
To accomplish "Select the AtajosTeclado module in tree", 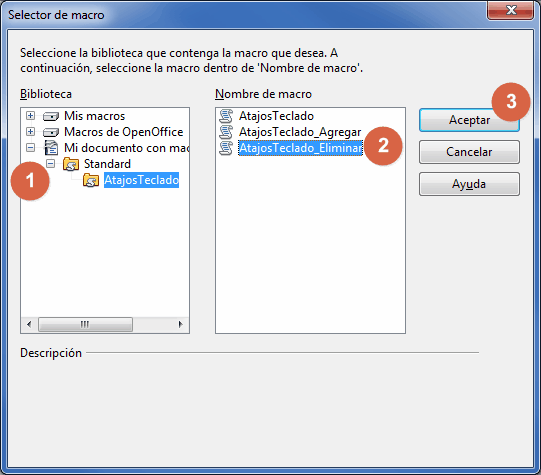I will pyautogui.click(x=141, y=180).
